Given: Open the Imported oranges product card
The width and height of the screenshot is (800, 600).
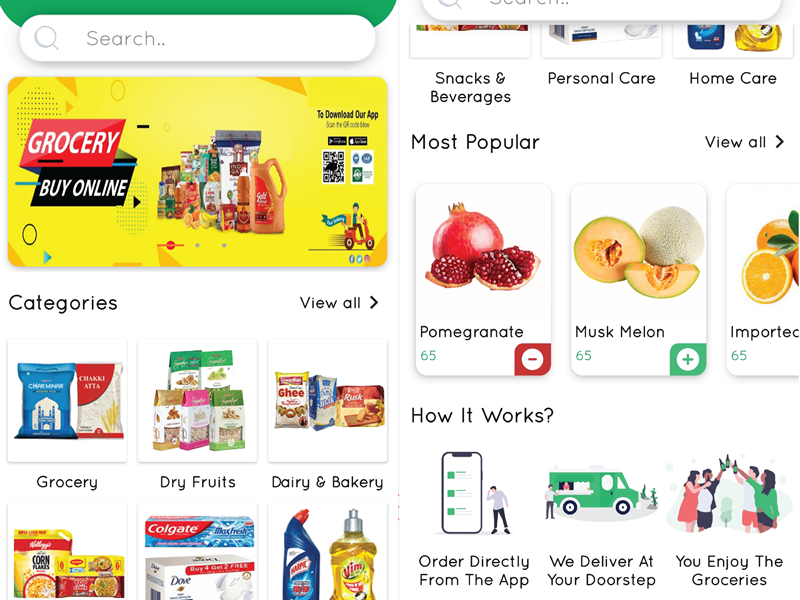Looking at the screenshot, I should click(x=763, y=280).
